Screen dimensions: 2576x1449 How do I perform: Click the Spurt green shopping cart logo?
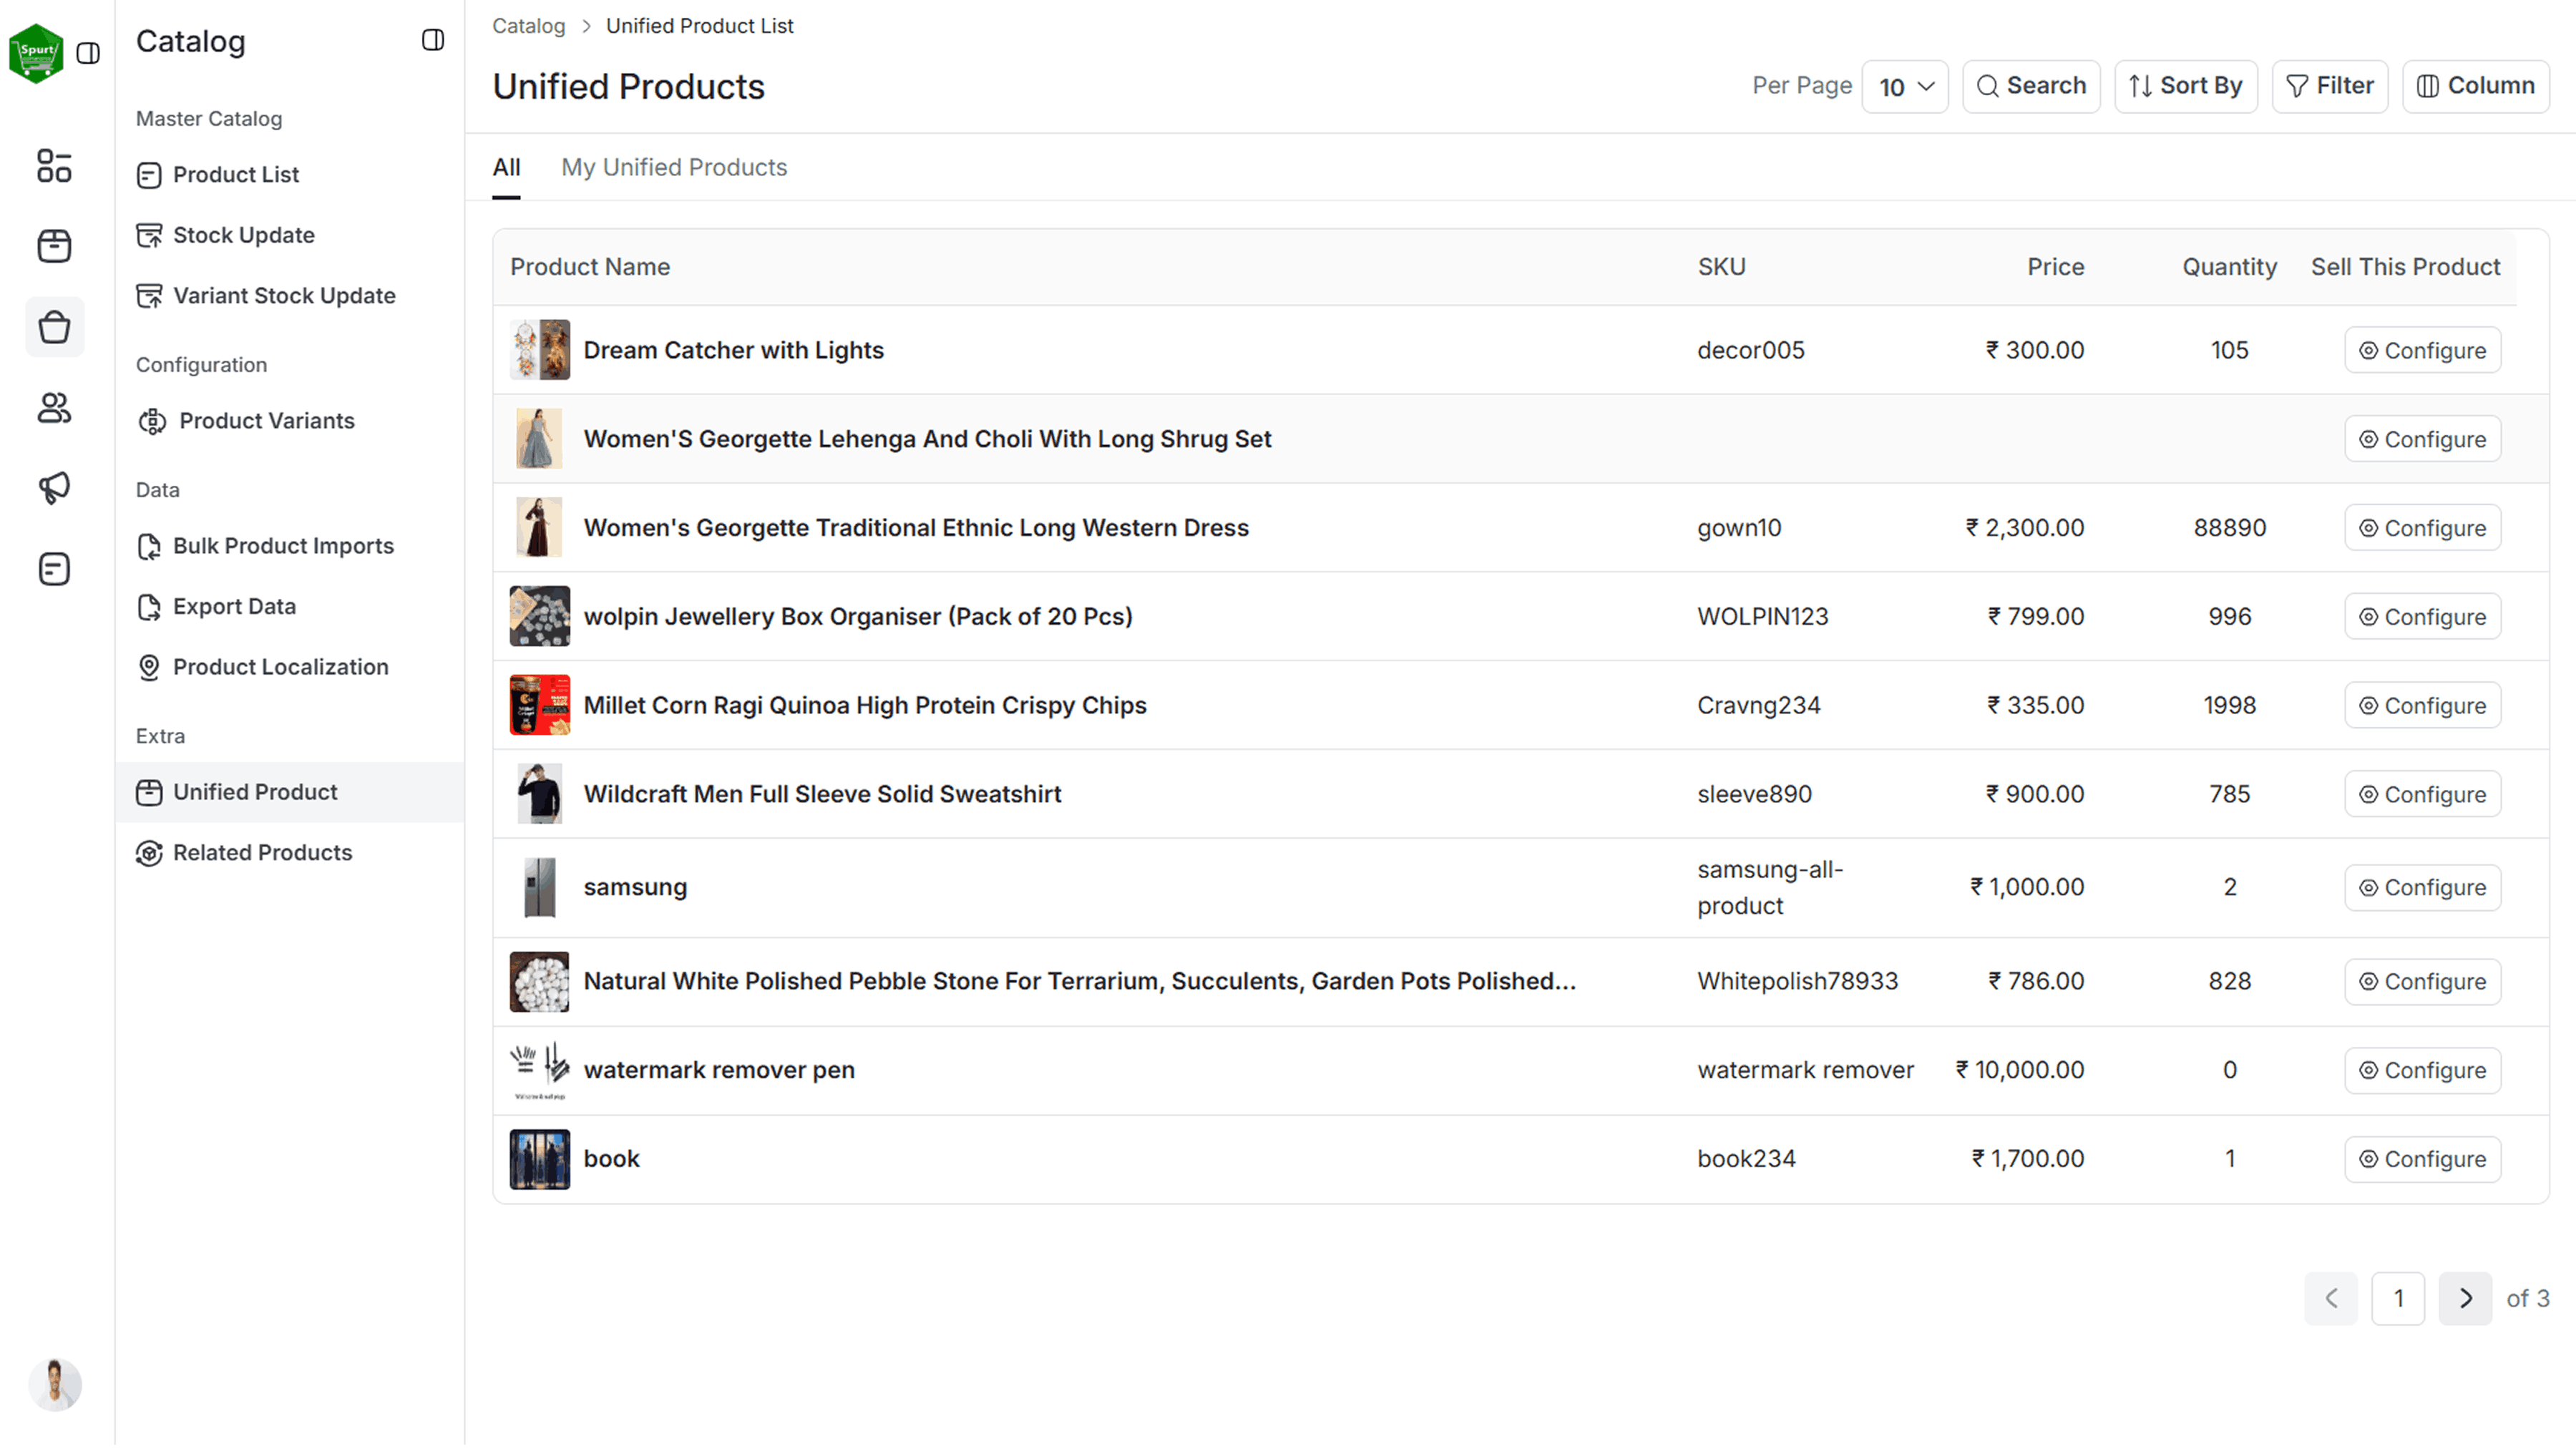(x=36, y=53)
